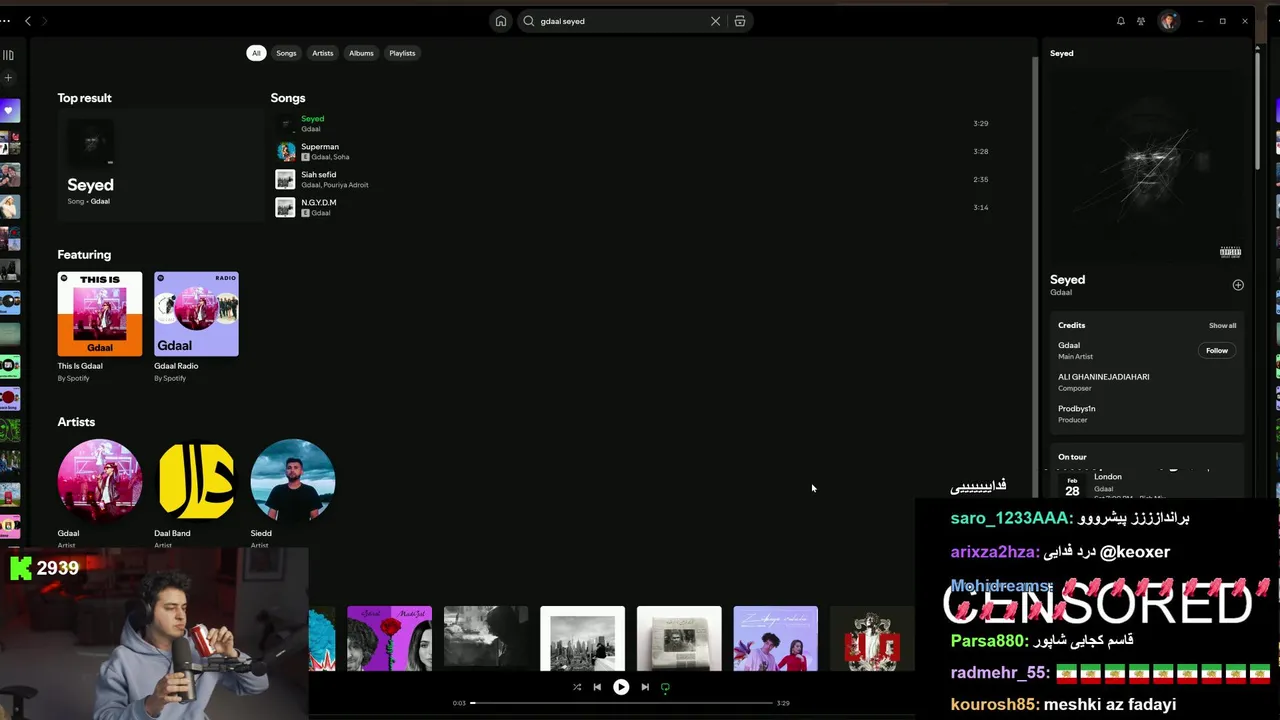Open Friend Activity icon
The image size is (1280, 720).
tap(1141, 21)
